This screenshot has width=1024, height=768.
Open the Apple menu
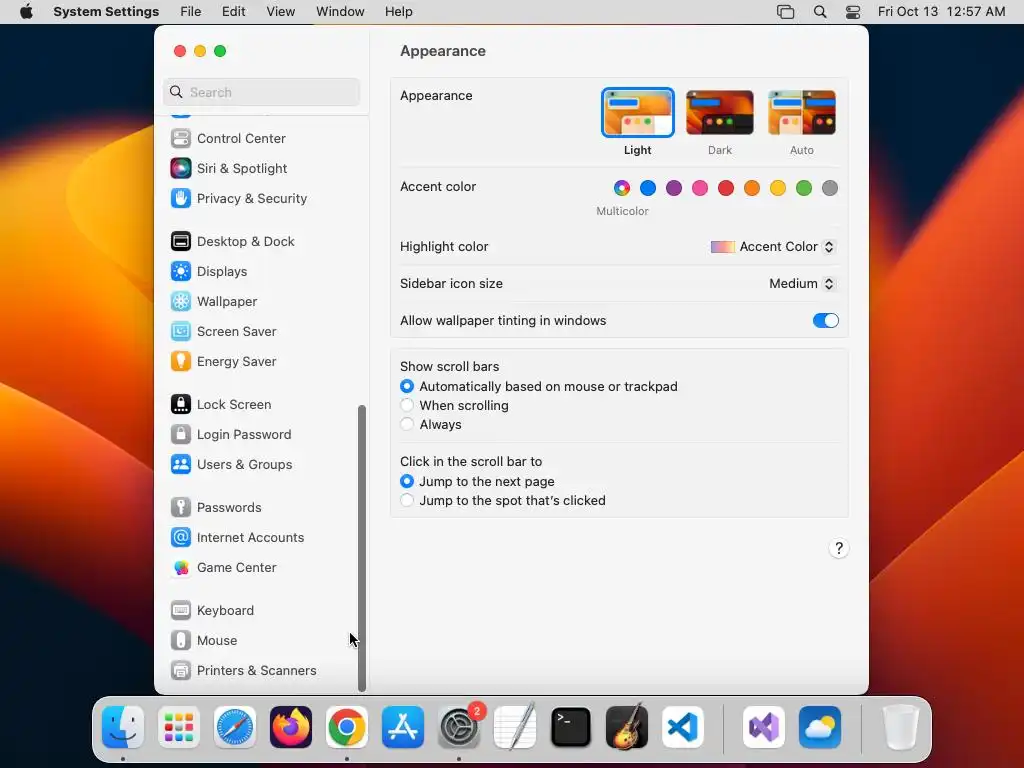point(26,12)
